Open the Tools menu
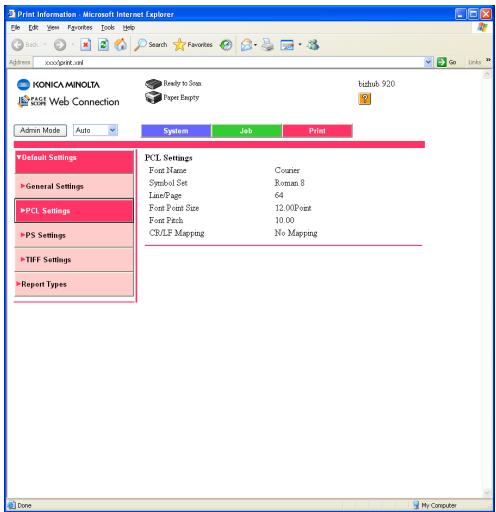Screen dimensions: 496x512 (108, 28)
